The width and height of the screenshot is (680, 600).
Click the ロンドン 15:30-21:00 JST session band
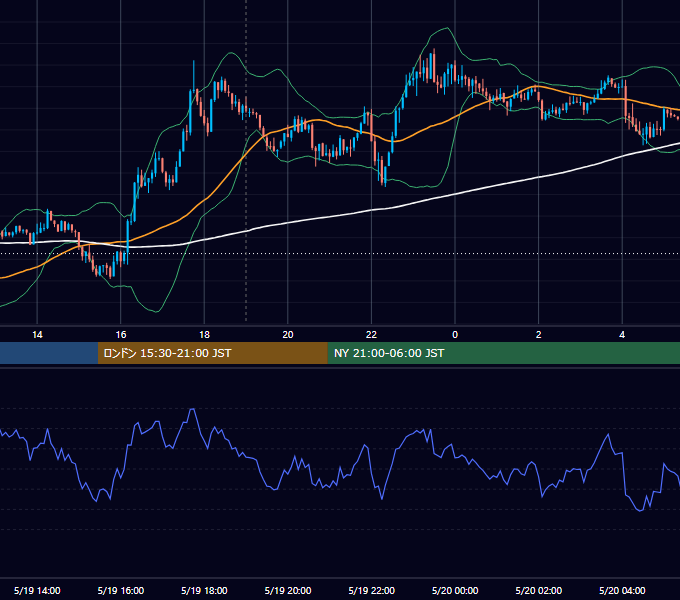click(x=212, y=353)
